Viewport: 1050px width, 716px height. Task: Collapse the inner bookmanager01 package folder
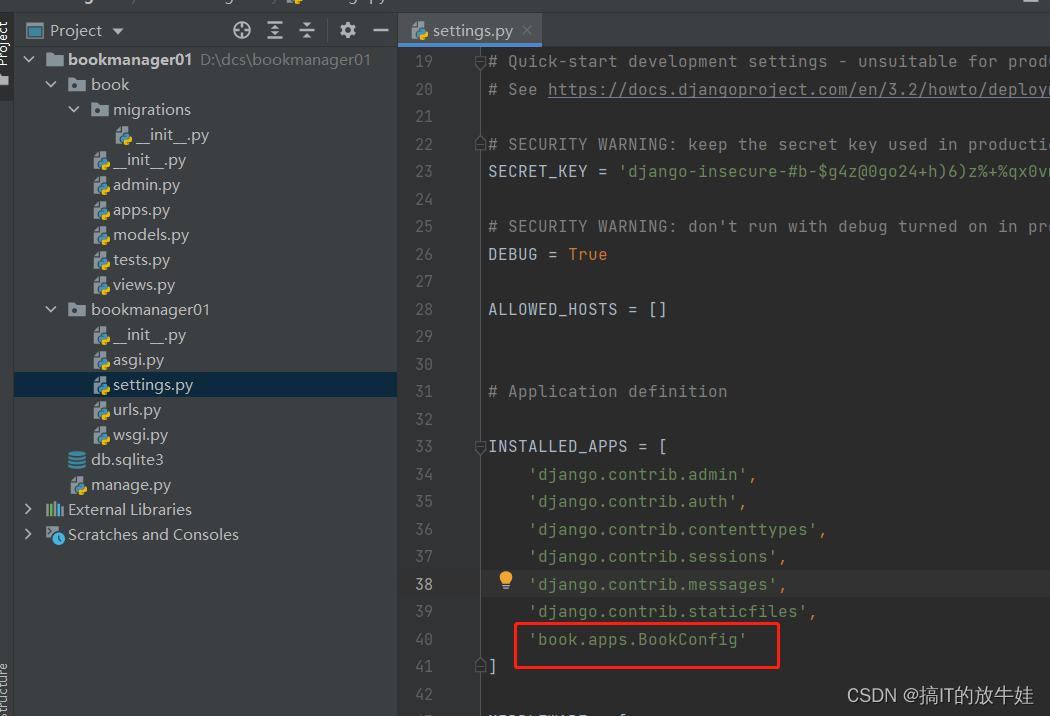pos(51,309)
